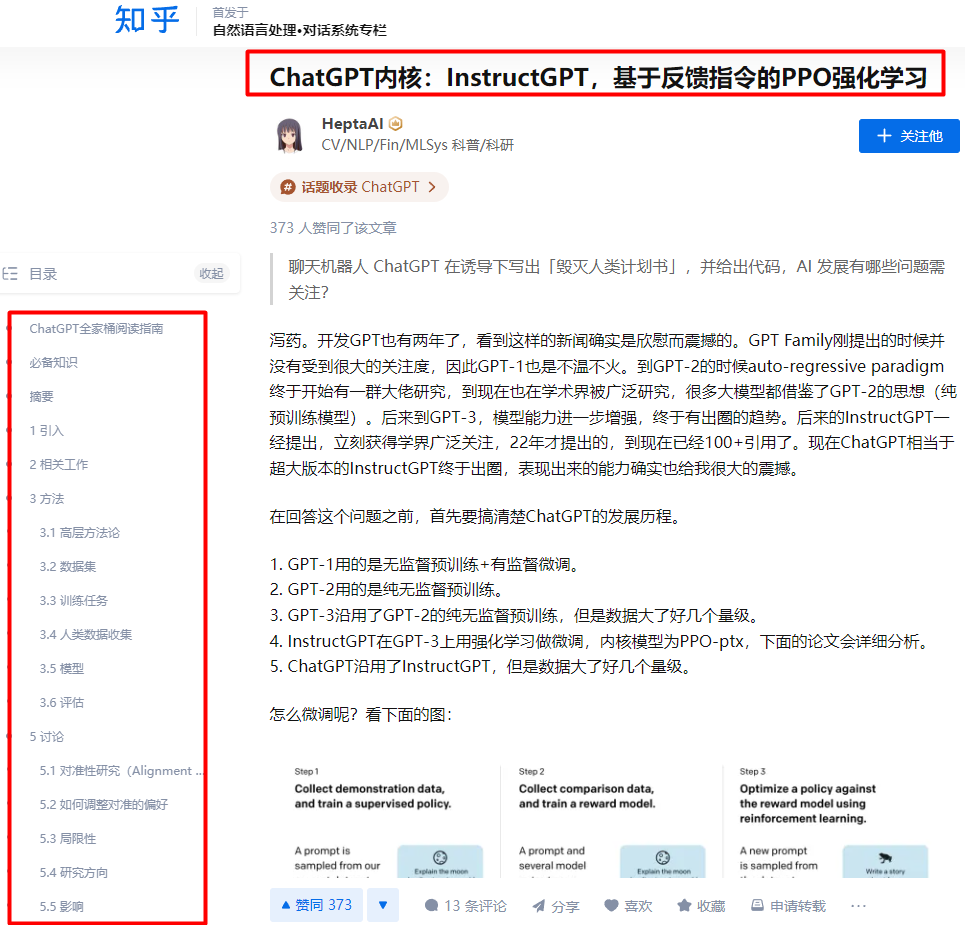Open 5.4 研究方向 in contents
The width and height of the screenshot is (965, 925).
click(x=74, y=873)
